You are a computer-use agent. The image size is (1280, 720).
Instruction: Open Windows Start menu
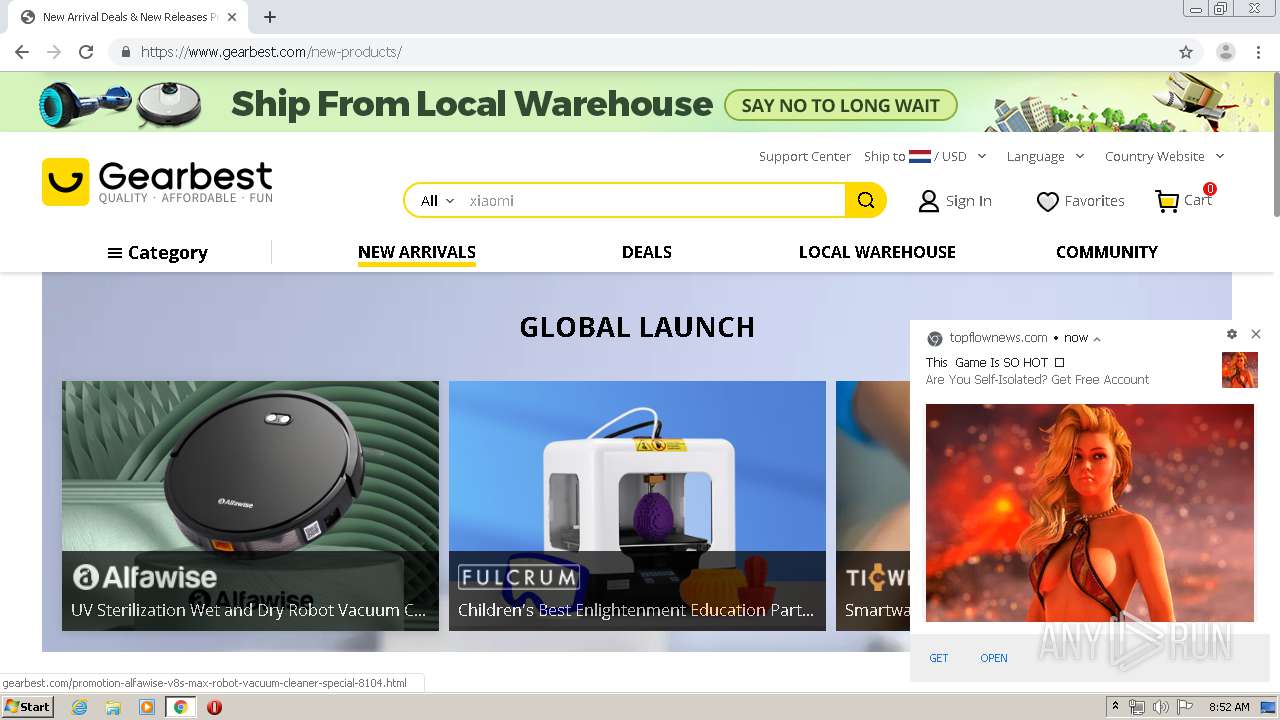(27, 707)
